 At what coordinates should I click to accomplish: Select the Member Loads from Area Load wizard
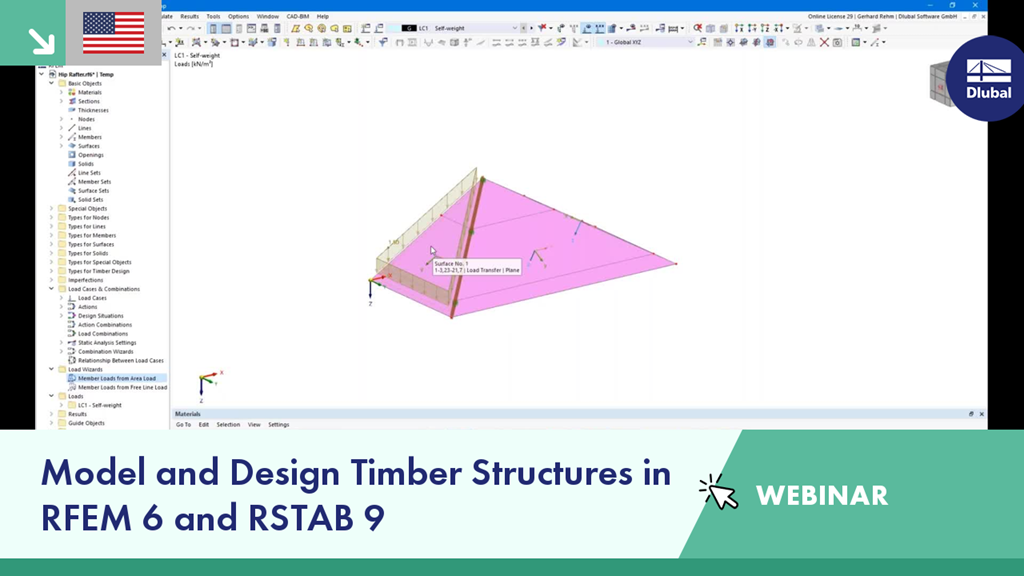point(115,378)
